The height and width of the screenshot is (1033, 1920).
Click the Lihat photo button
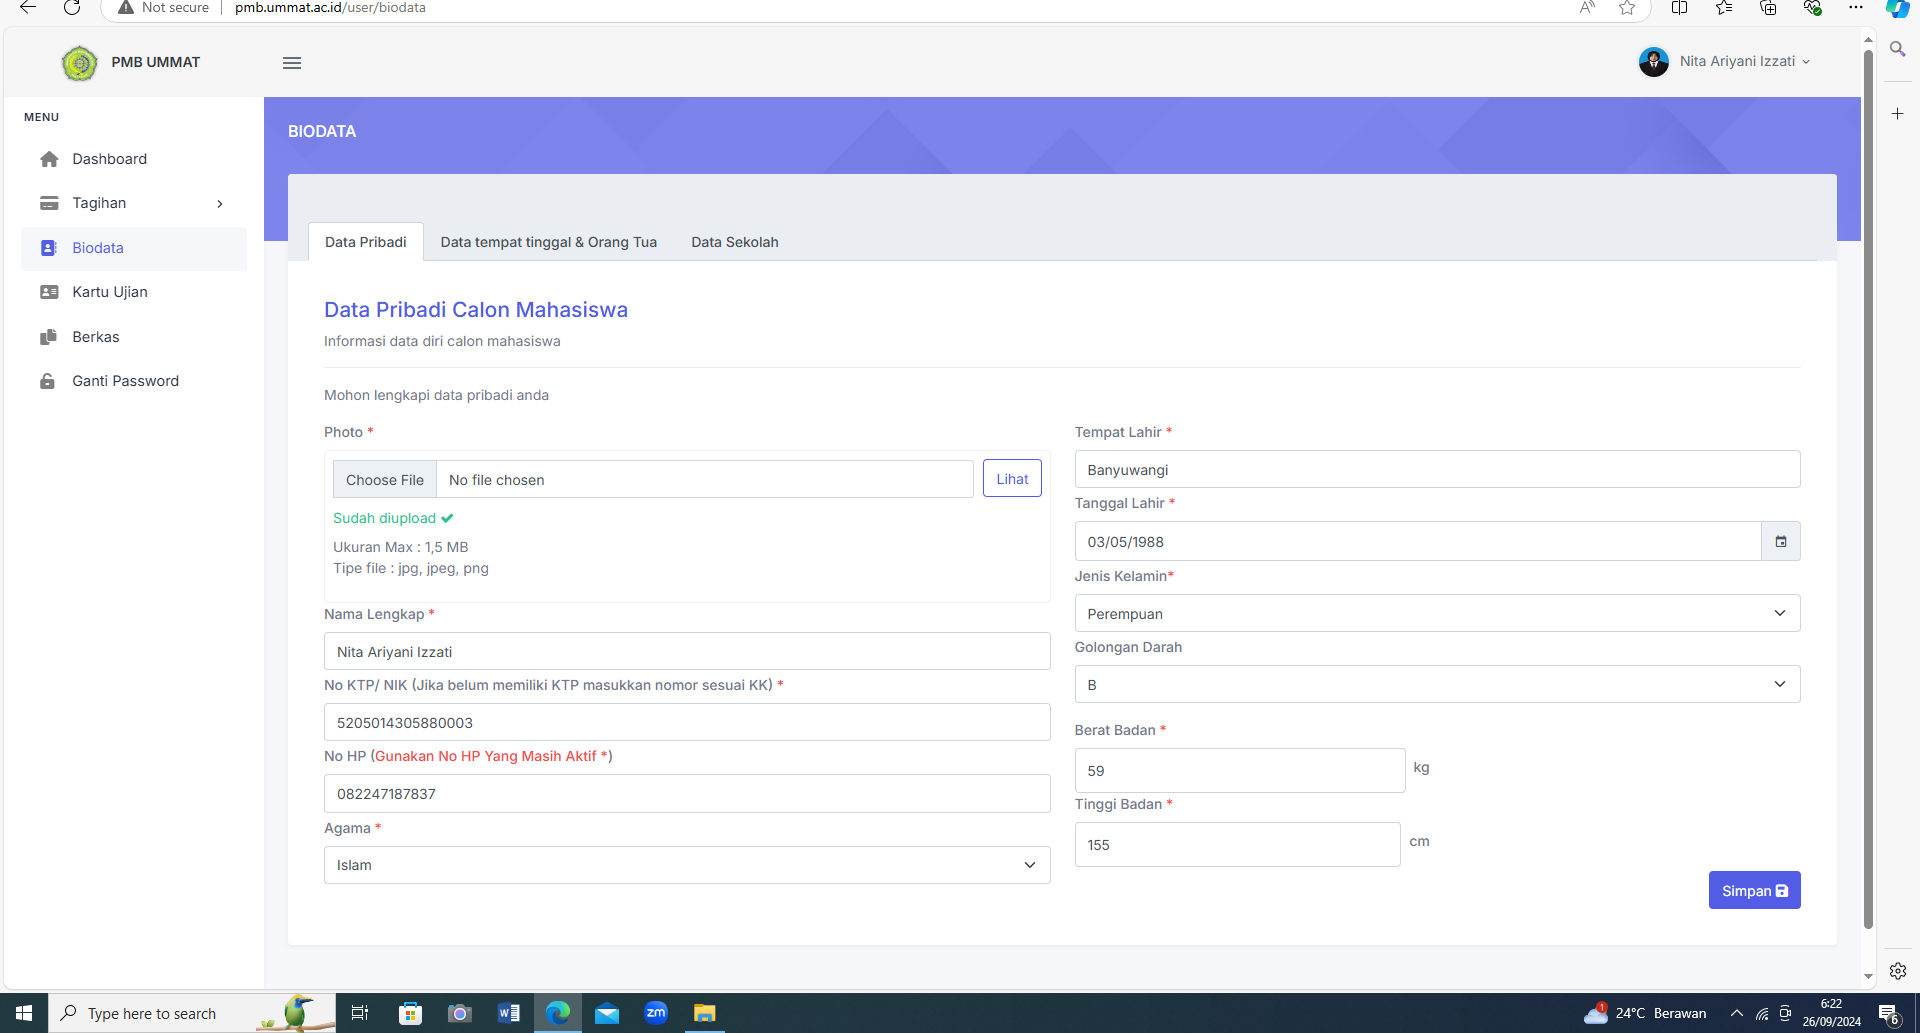pos(1012,479)
